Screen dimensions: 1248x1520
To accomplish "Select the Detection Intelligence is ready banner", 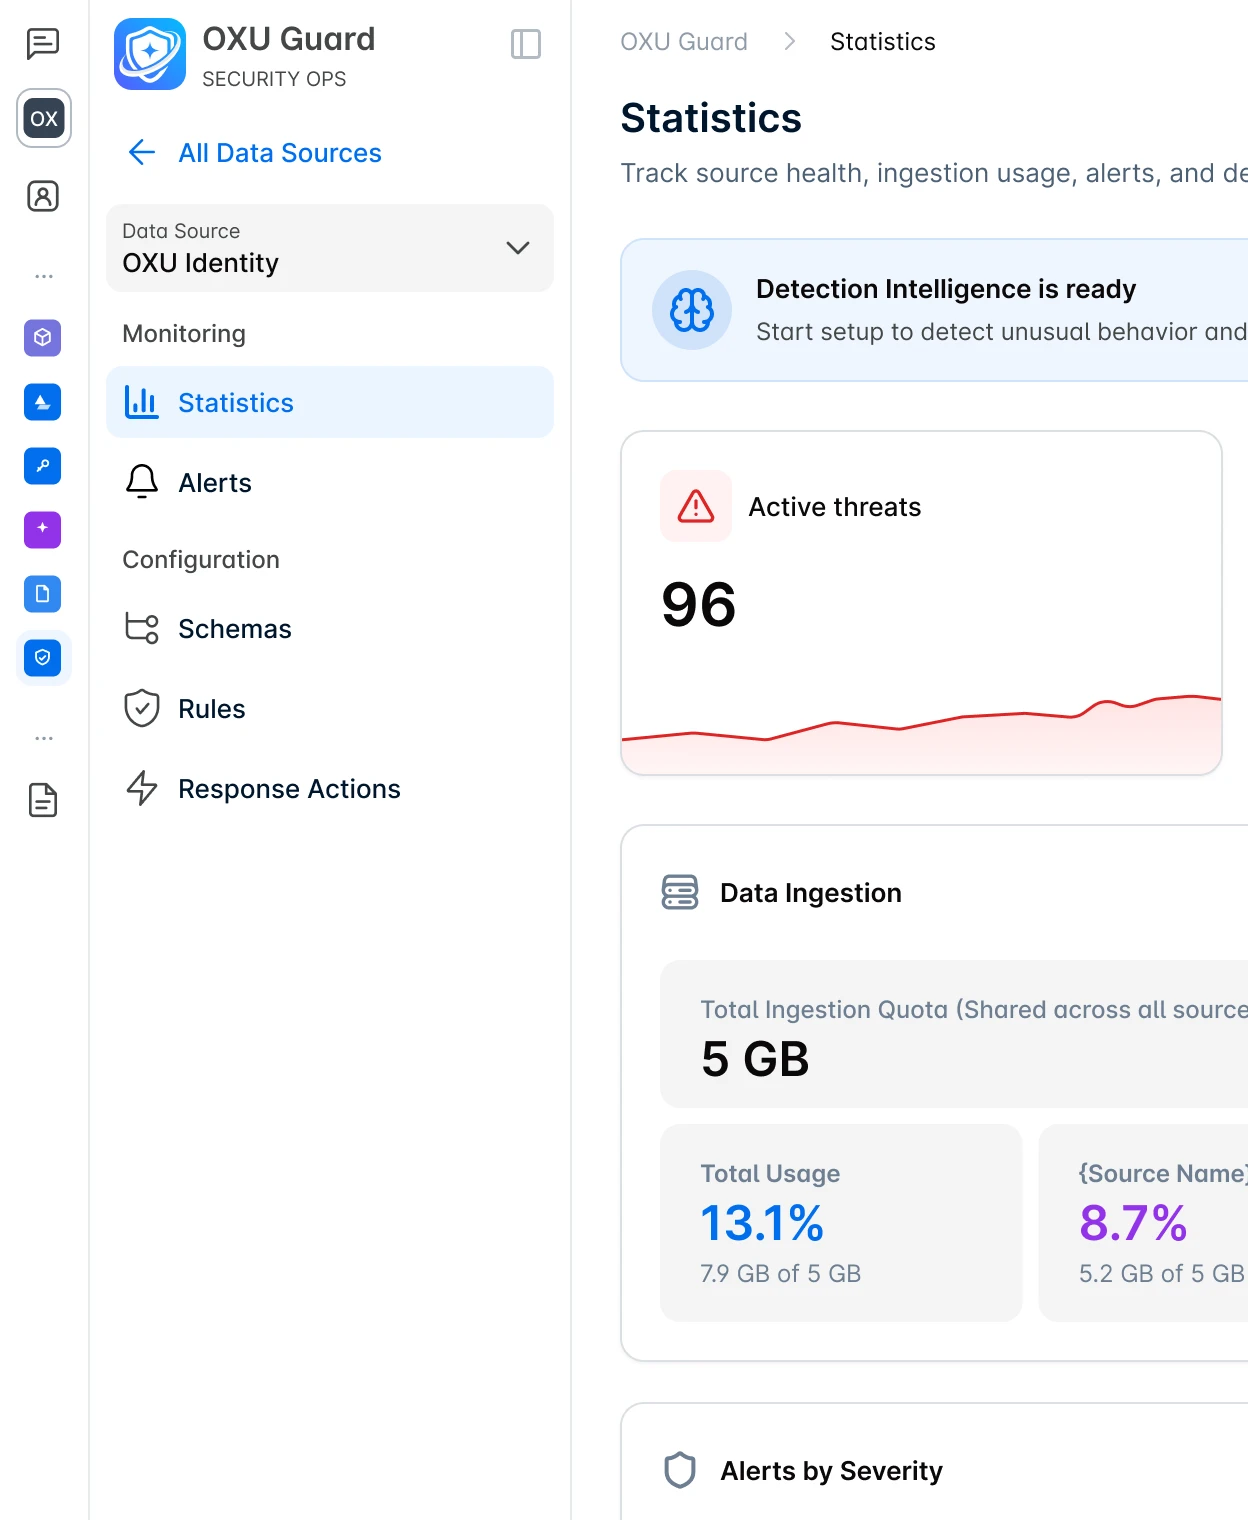I will pyautogui.click(x=934, y=310).
